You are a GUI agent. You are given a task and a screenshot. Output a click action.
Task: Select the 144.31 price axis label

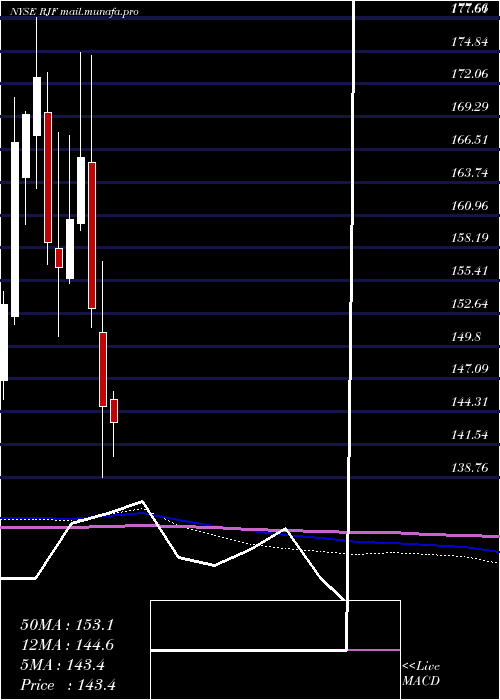[470, 402]
